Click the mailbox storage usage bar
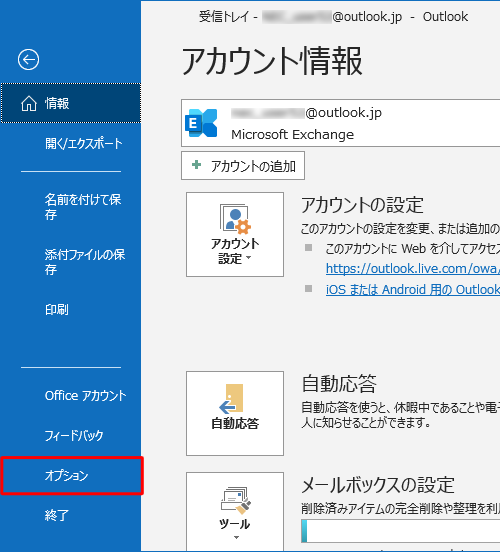 click(400, 531)
